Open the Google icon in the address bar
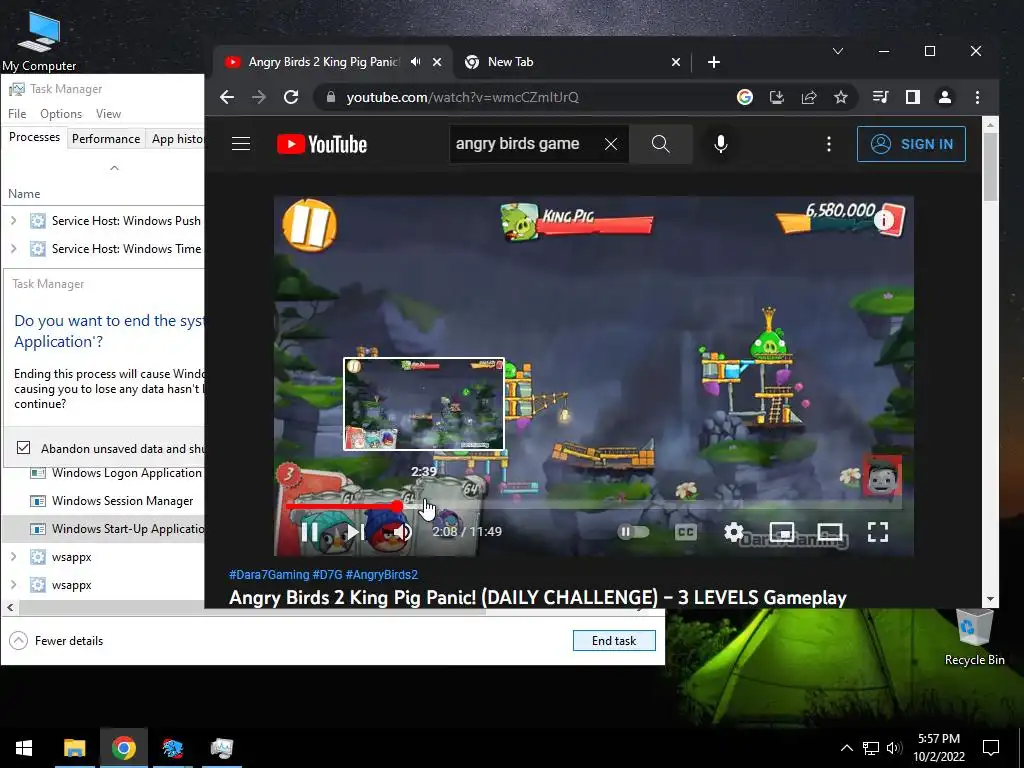The image size is (1024, 768). tap(744, 97)
